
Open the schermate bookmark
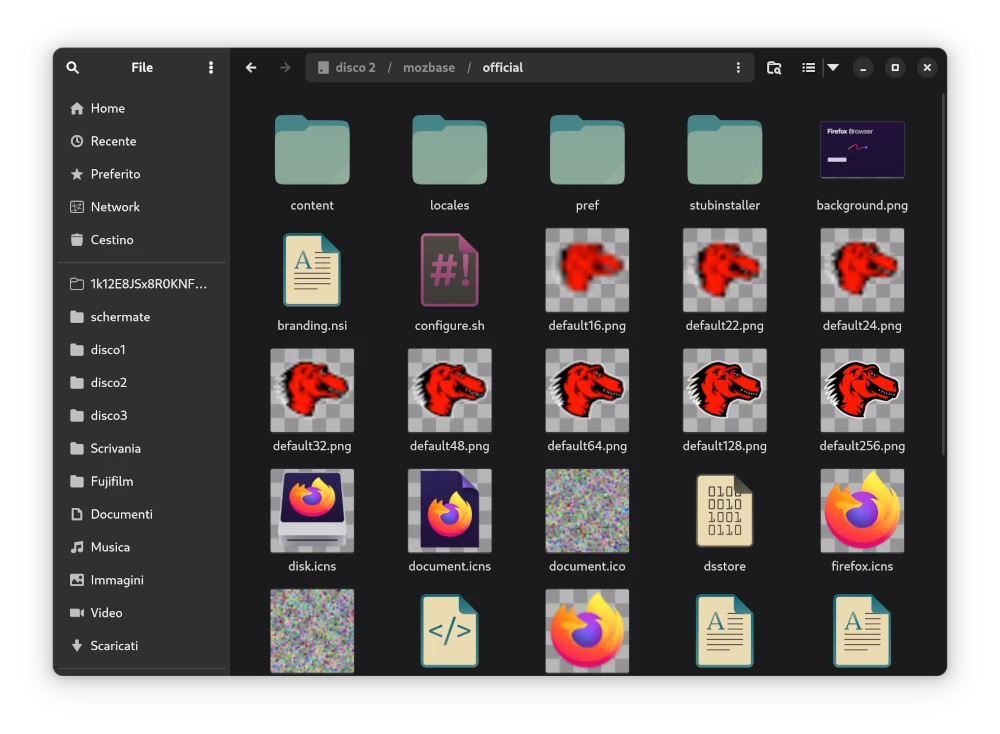click(x=142, y=317)
